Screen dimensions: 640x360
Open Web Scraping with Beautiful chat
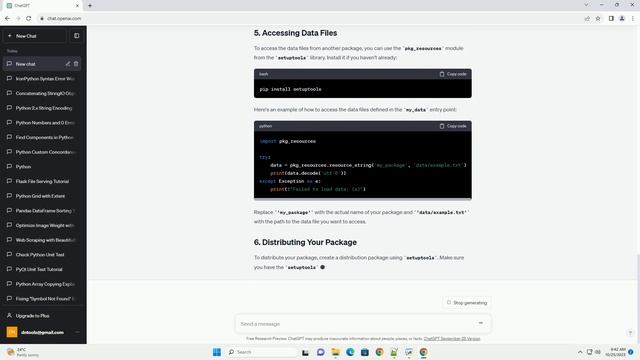pyautogui.click(x=43, y=240)
